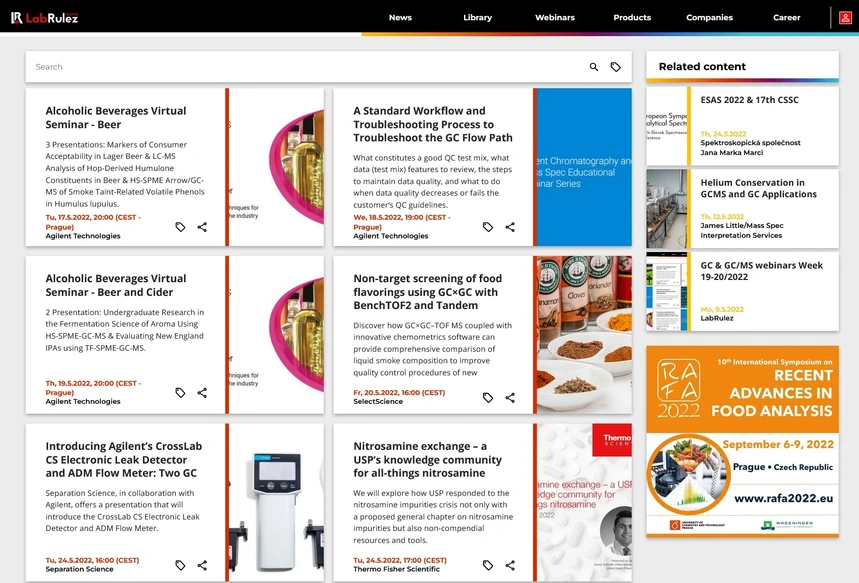
Task: Click the ESAS 2022 thumbnail image
Action: [x=666, y=126]
